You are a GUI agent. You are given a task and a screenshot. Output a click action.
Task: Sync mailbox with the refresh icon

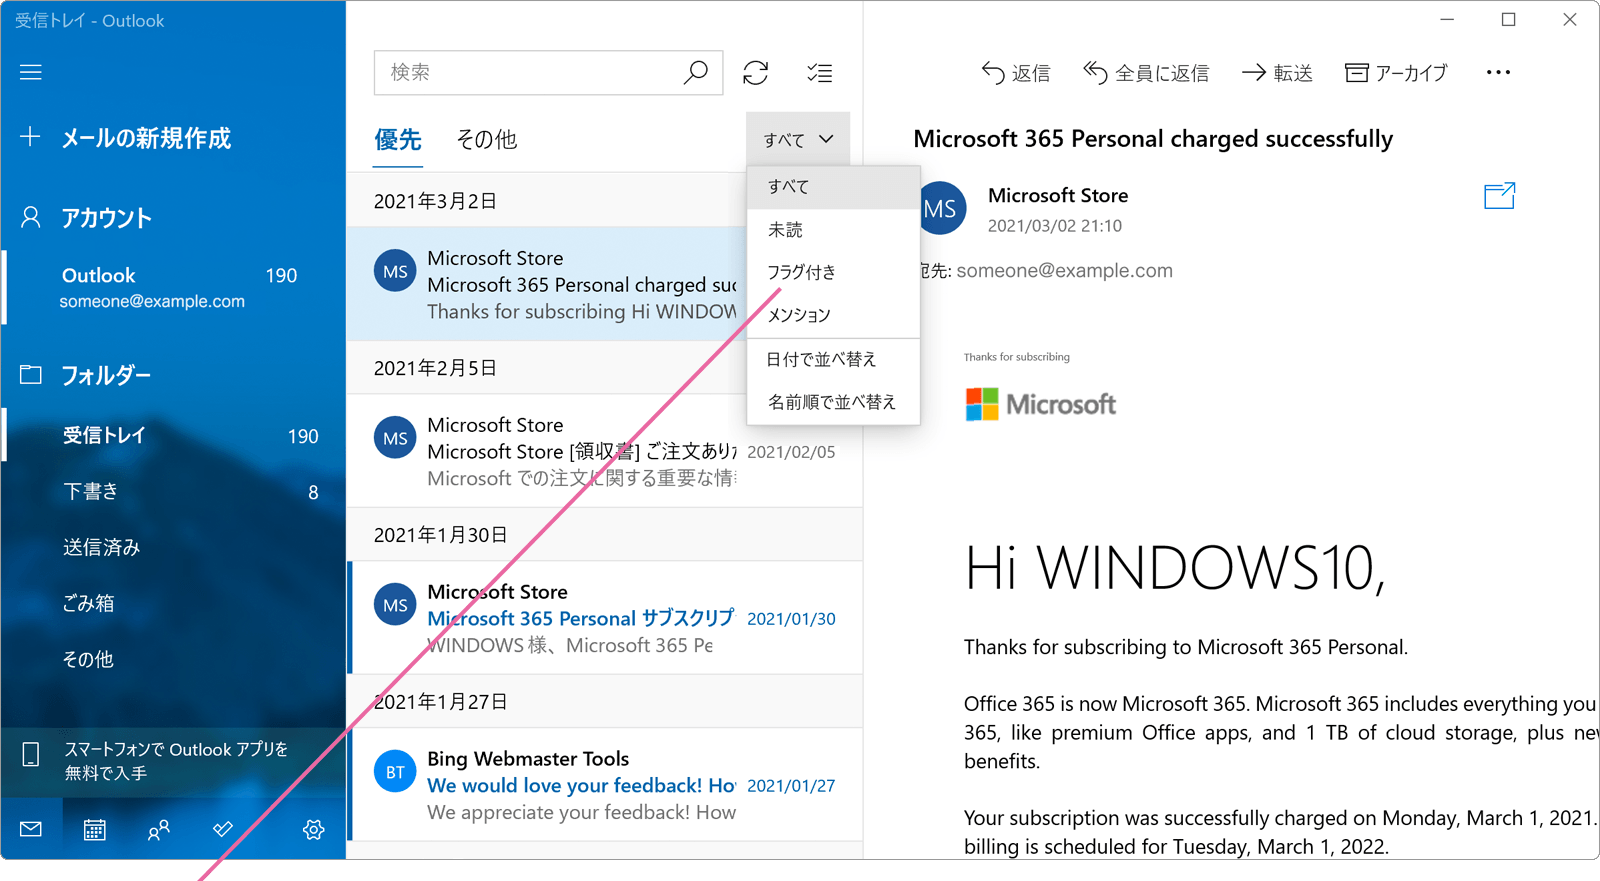click(x=756, y=72)
